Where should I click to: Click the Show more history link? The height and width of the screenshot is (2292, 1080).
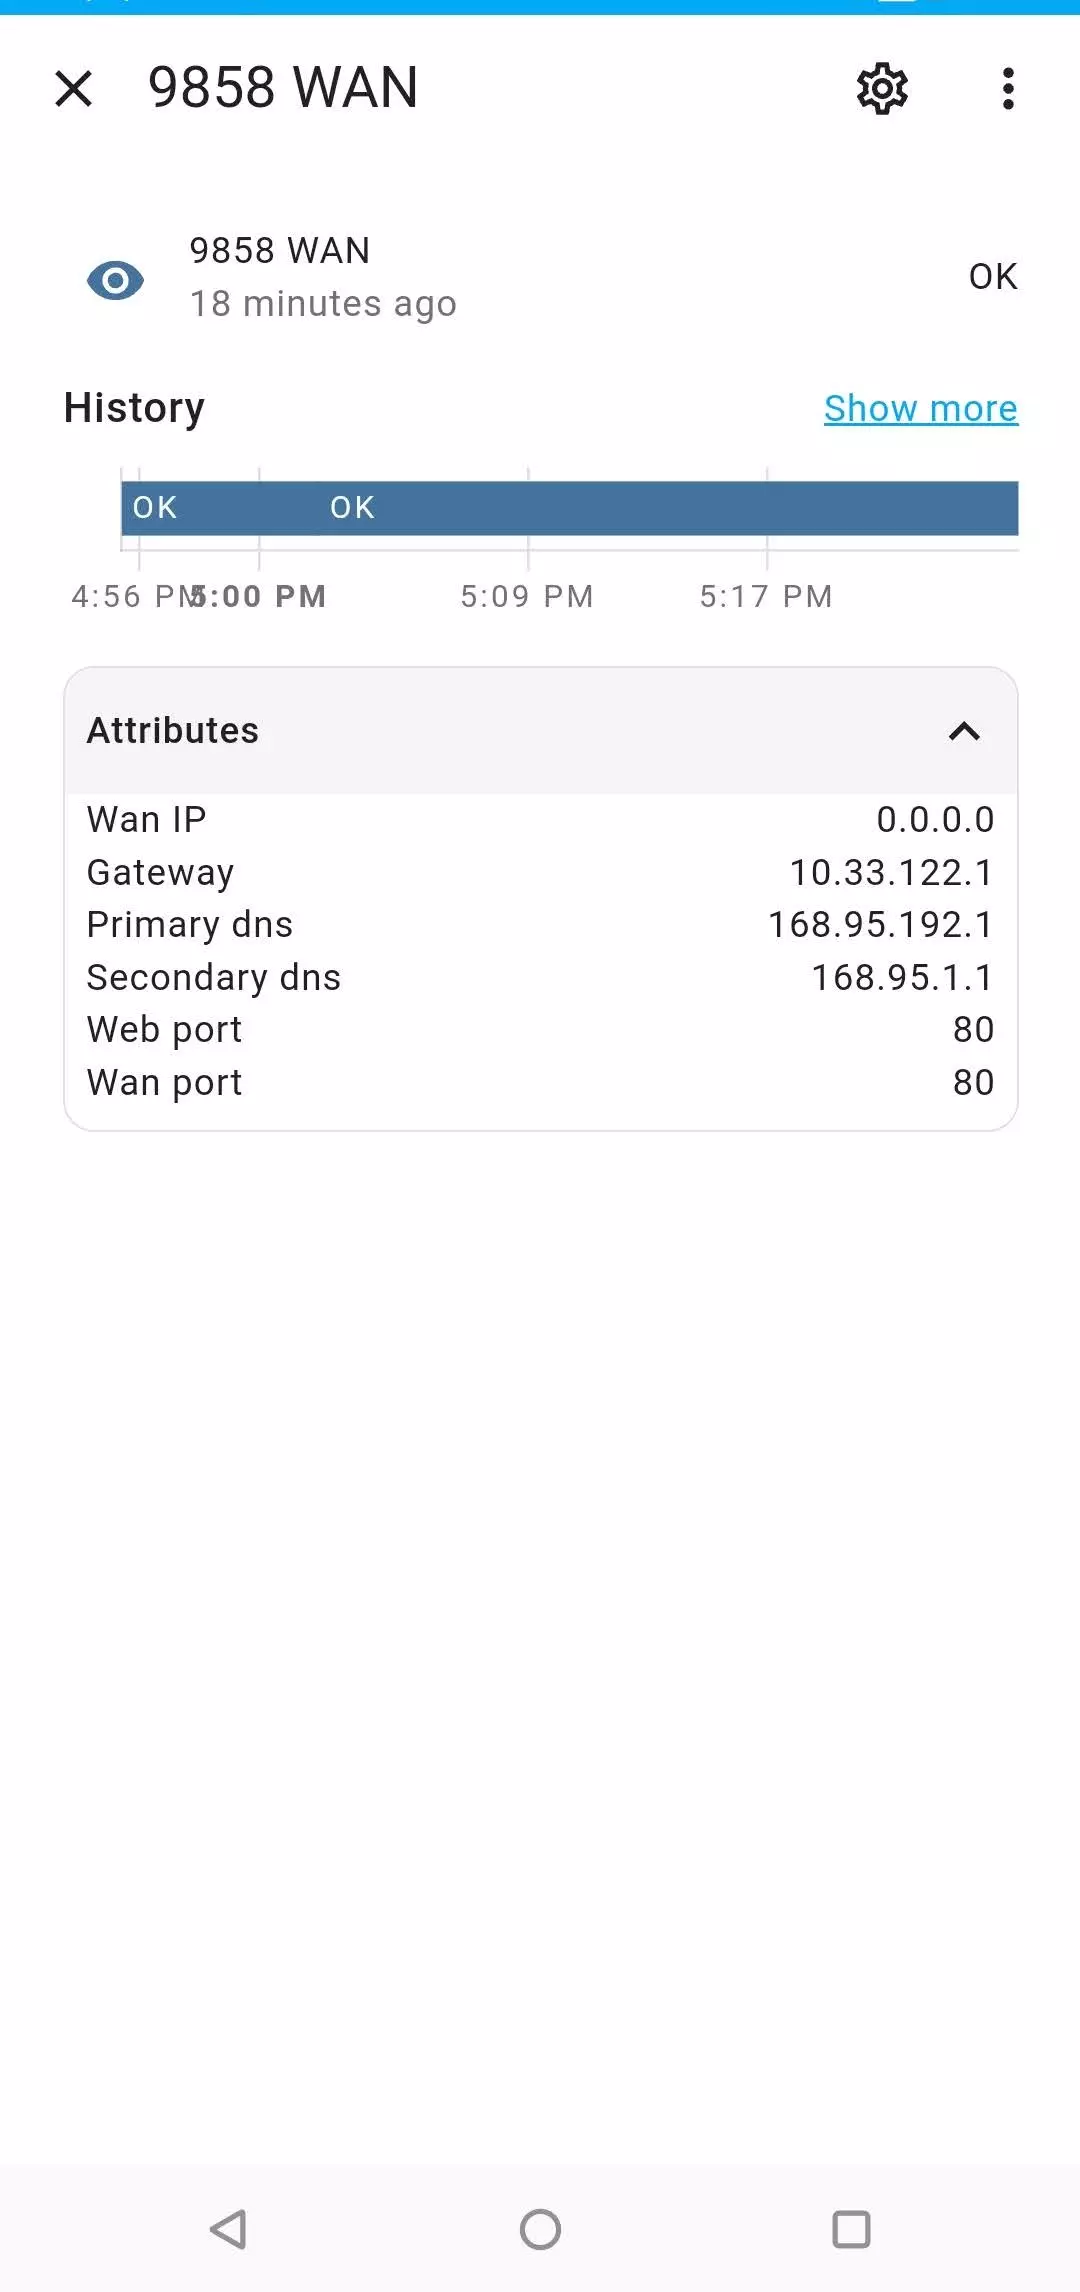click(x=920, y=408)
